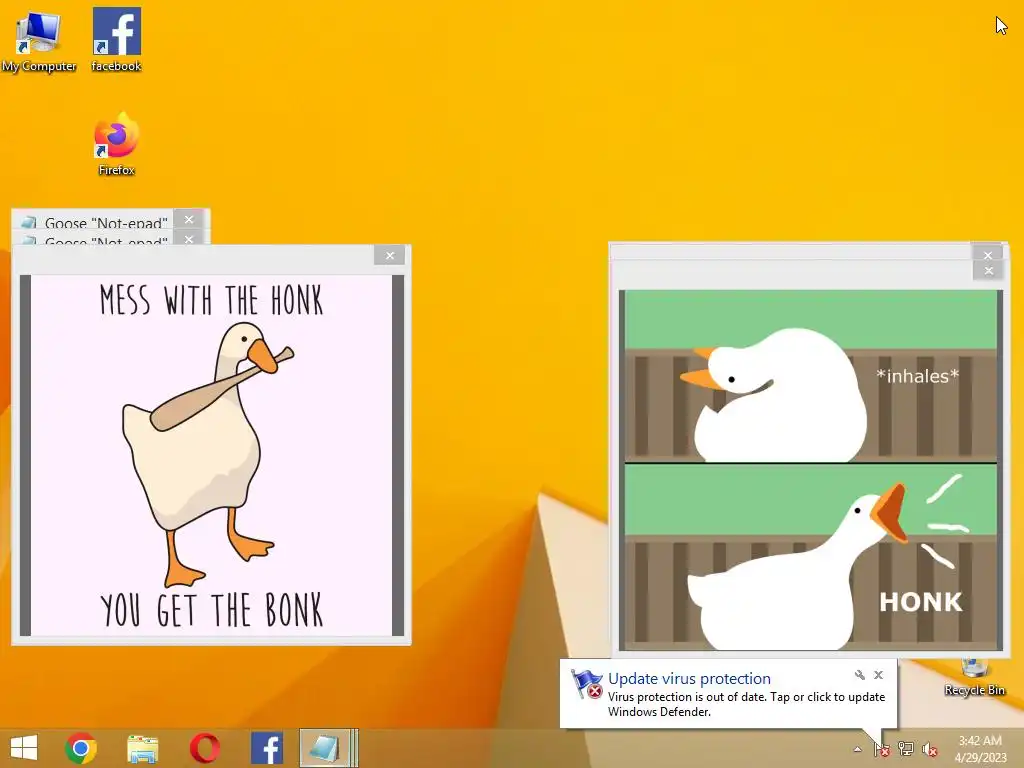
Task: Open the facebook desktop shortcut
Action: click(x=116, y=40)
